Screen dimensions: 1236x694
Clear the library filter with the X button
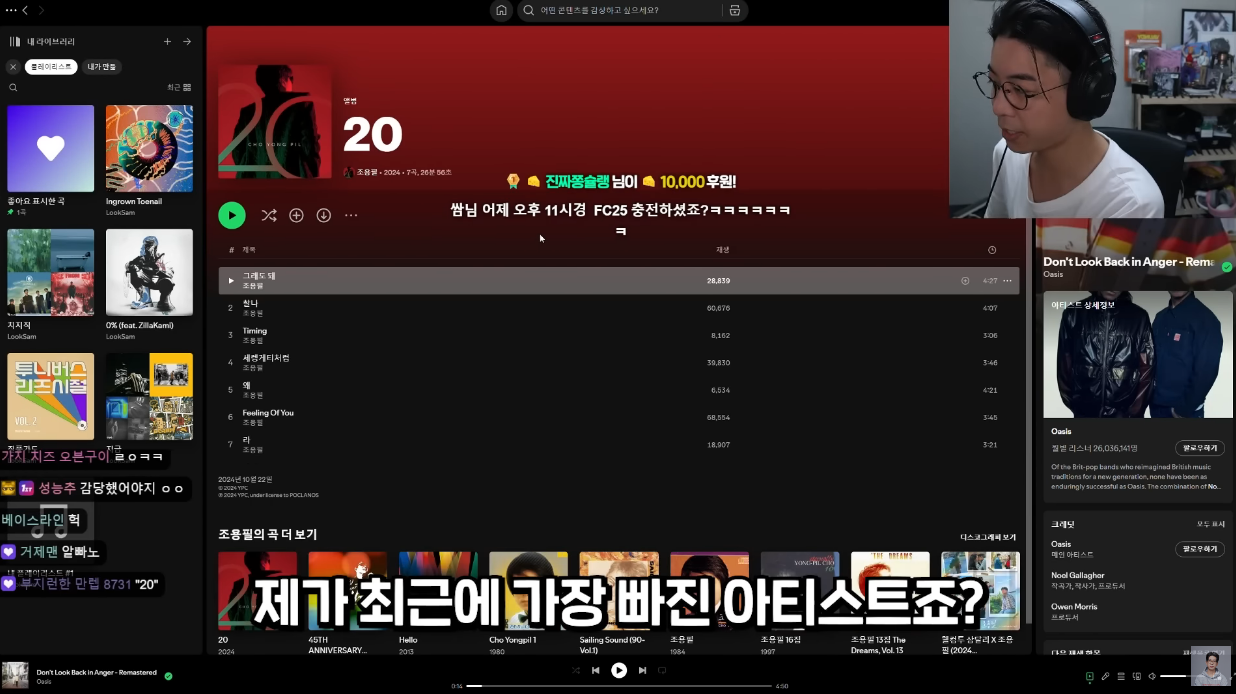(13, 67)
